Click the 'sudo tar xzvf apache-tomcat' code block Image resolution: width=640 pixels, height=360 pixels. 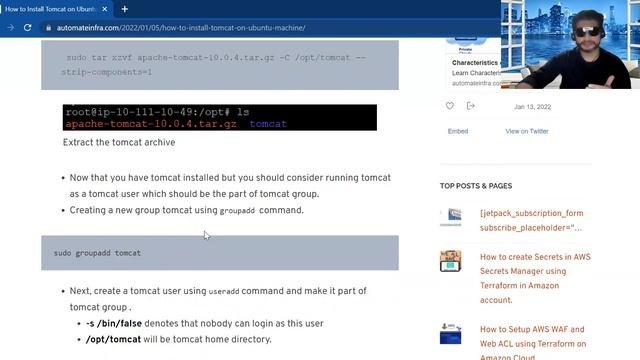point(220,65)
